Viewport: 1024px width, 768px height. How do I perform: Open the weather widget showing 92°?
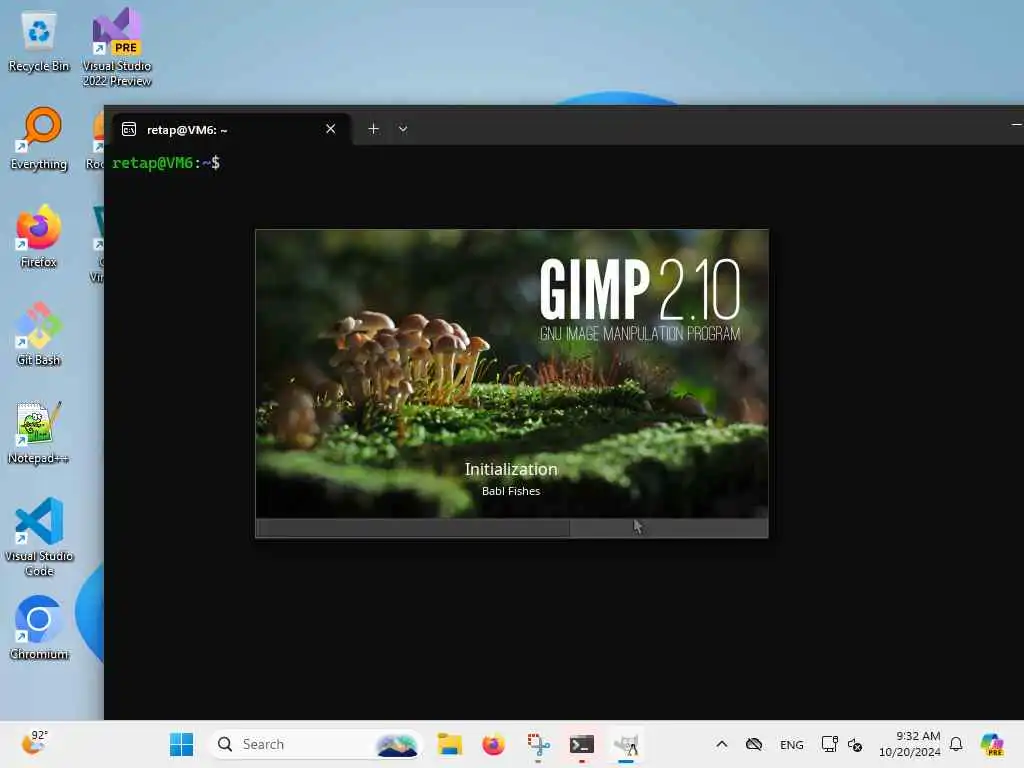pos(34,743)
